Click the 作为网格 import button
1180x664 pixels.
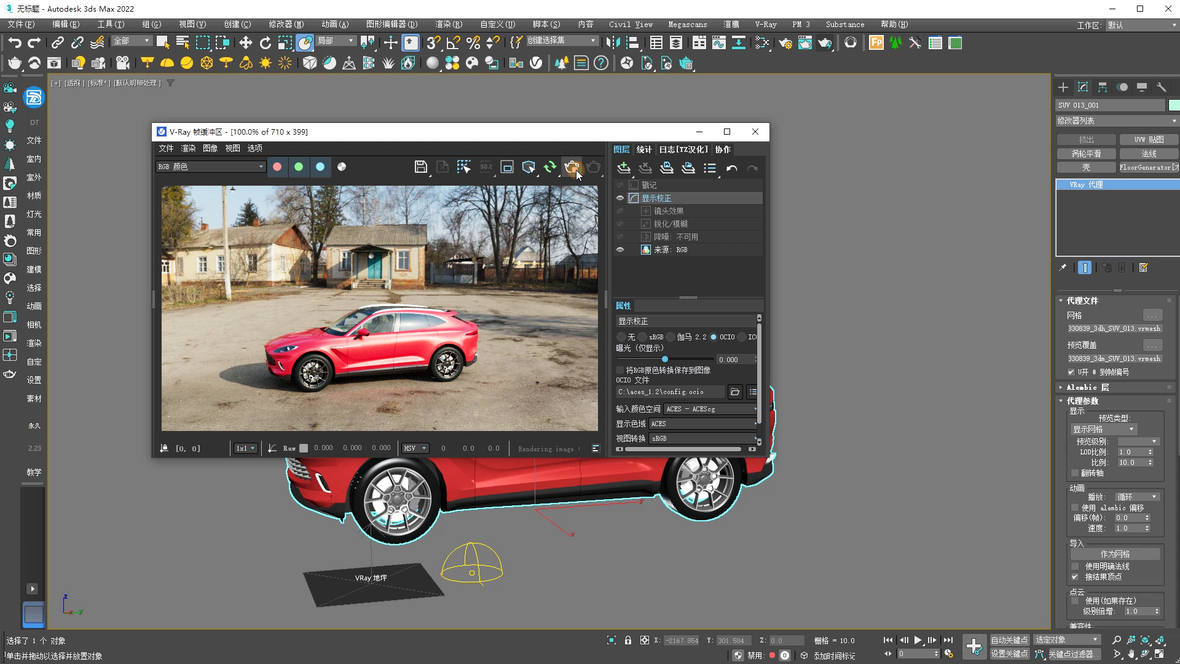click(1114, 554)
